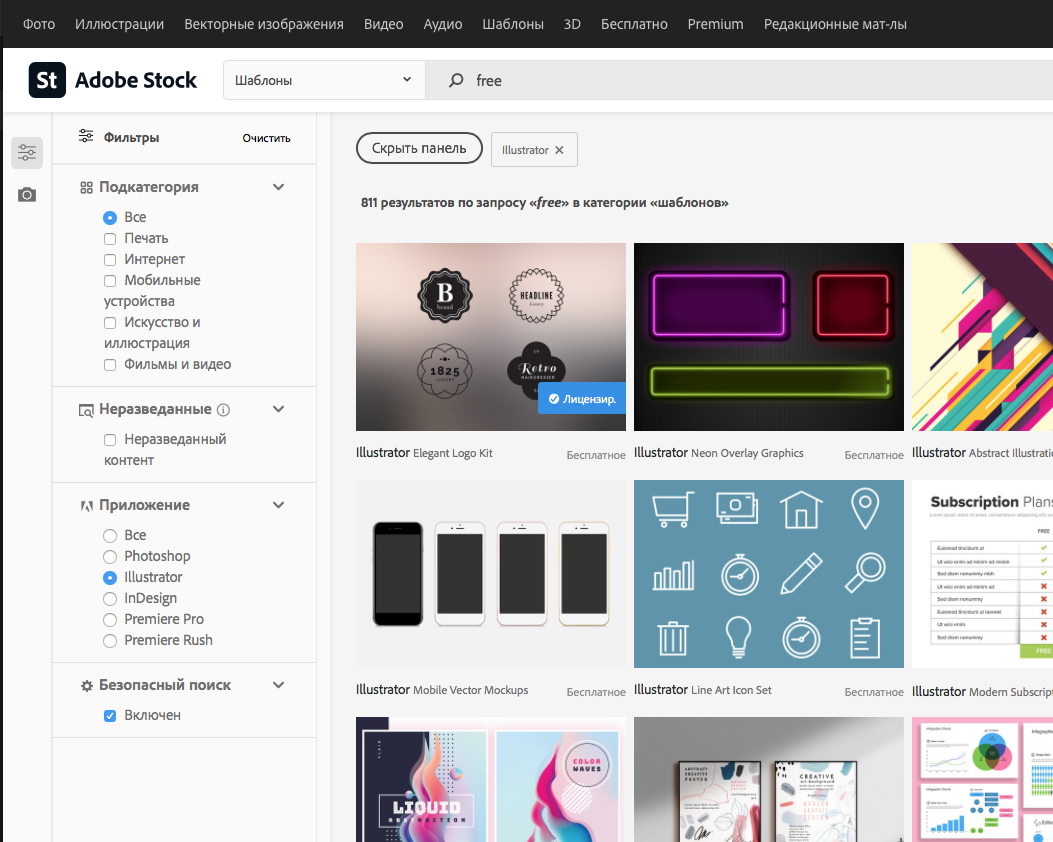The image size is (1053, 842).
Task: Open the Шаблоны category dropdown
Action: [x=324, y=80]
